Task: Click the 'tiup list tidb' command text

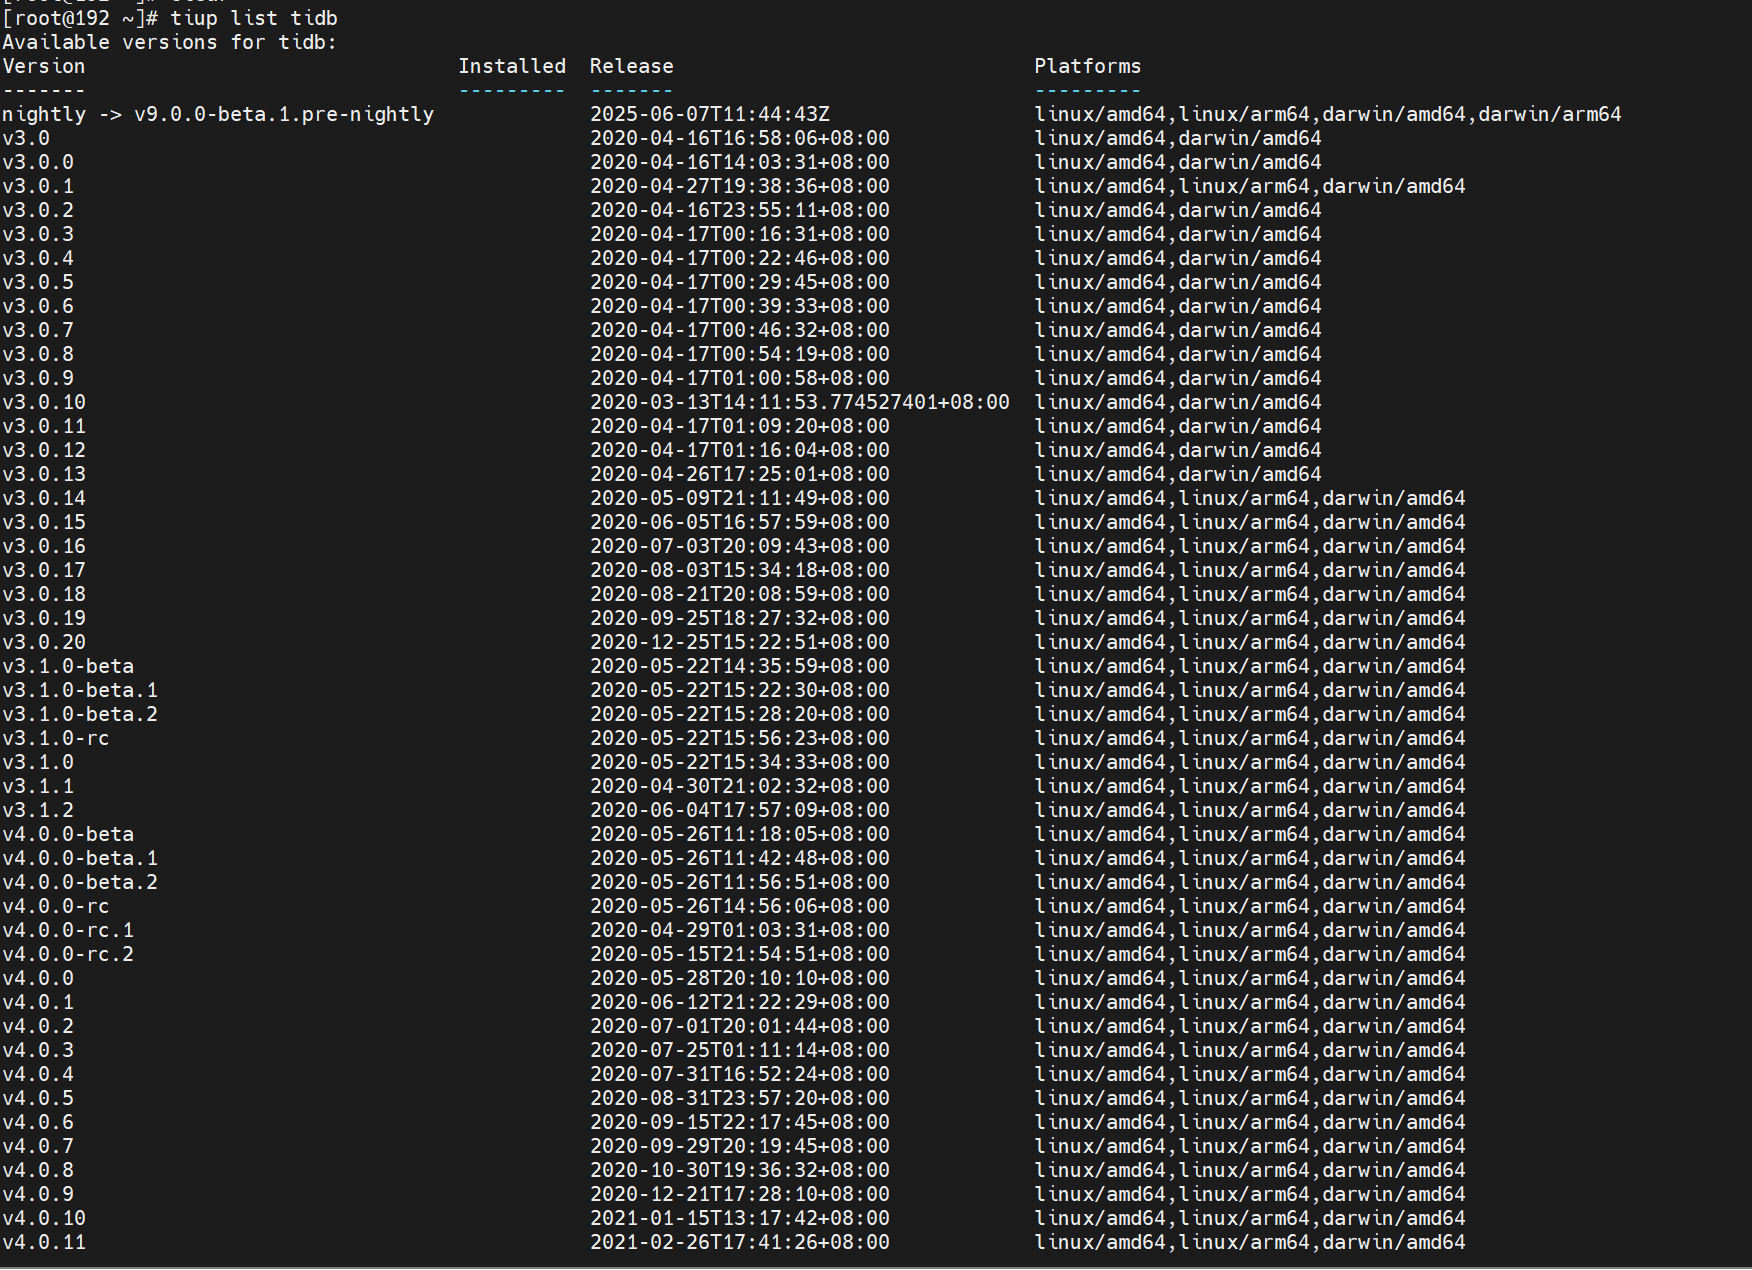Action: pos(254,18)
